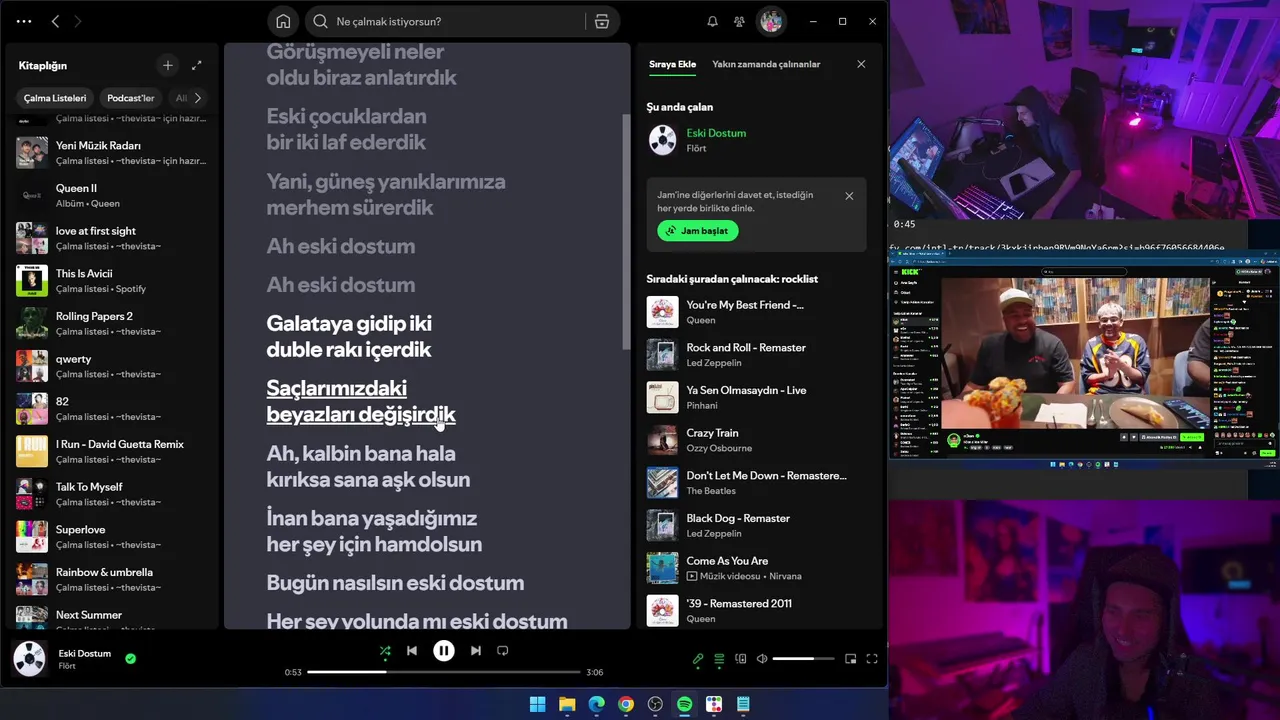Jump to lyric 'Saçlarımızdaki beyazları değişirdik'
Viewport: 1280px width, 720px height.
361,401
